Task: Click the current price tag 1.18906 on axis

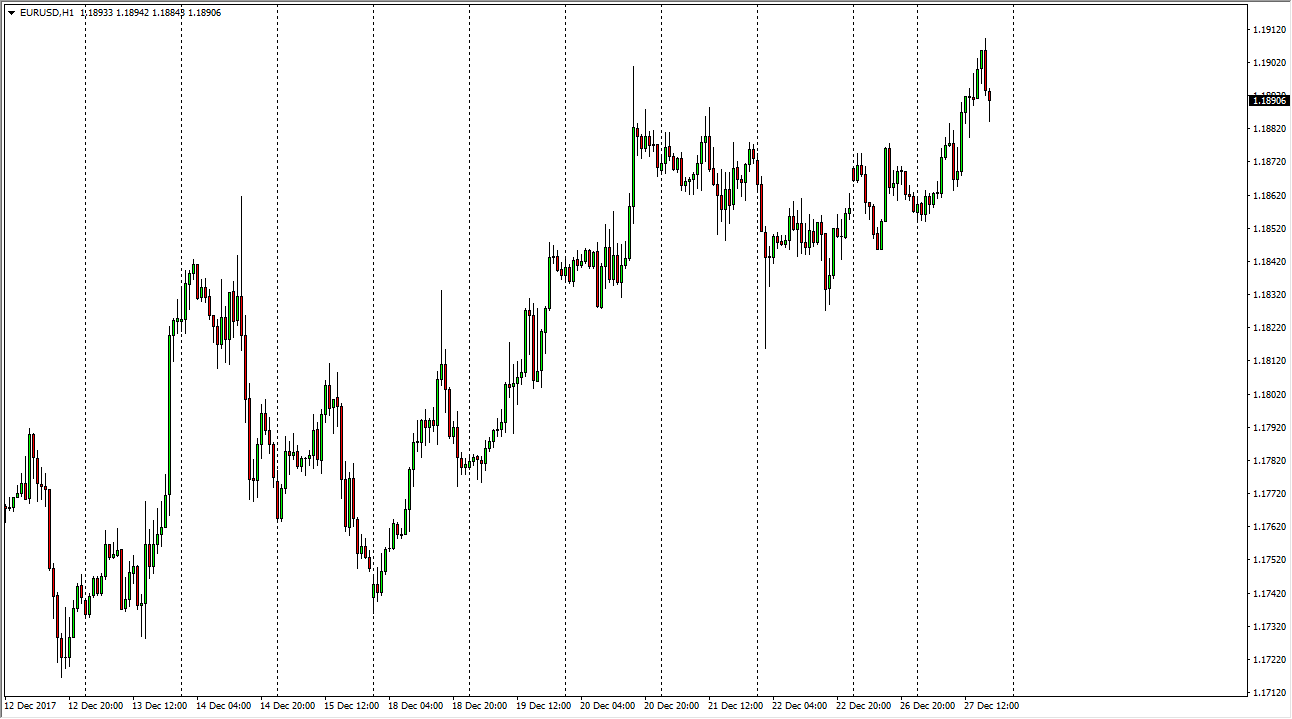Action: (x=1269, y=100)
